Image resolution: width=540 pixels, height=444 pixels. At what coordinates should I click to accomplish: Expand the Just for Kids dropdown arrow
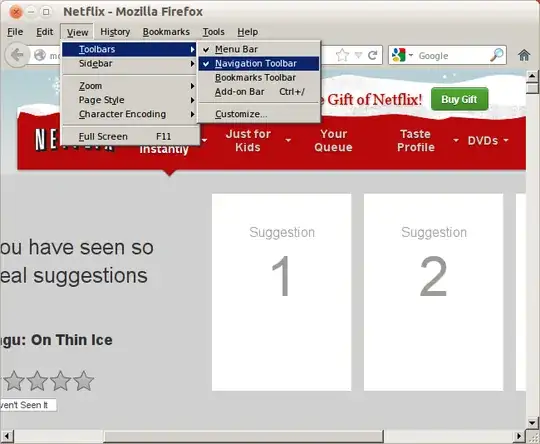click(x=288, y=140)
